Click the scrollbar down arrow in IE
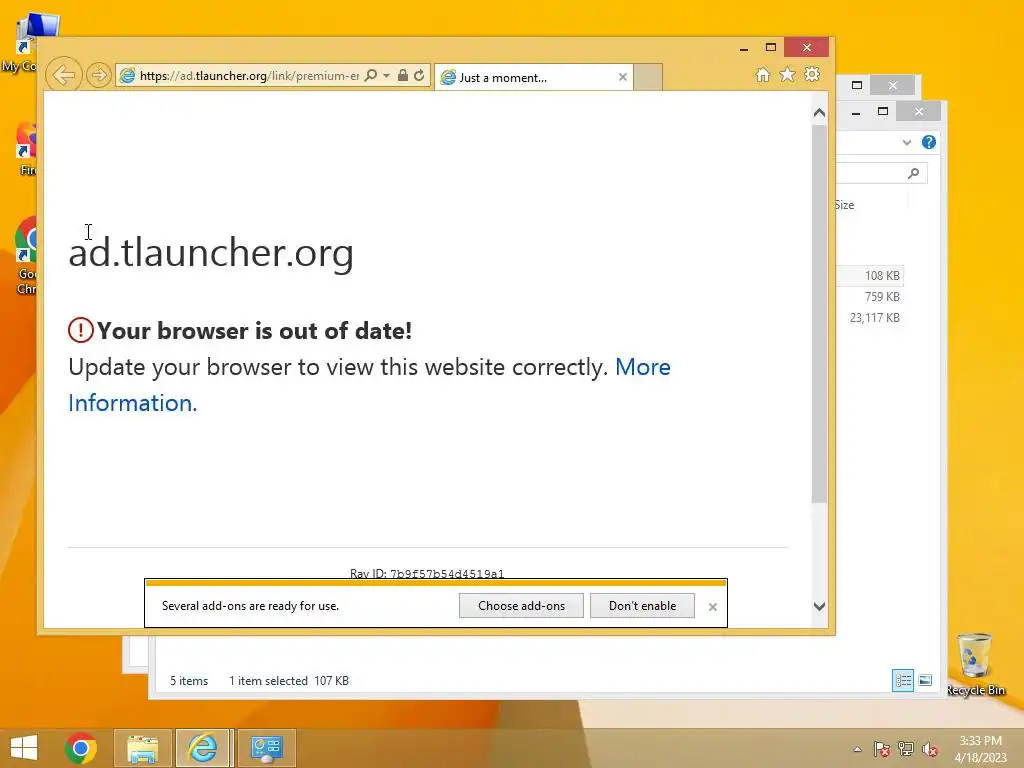The width and height of the screenshot is (1024, 768). [819, 606]
